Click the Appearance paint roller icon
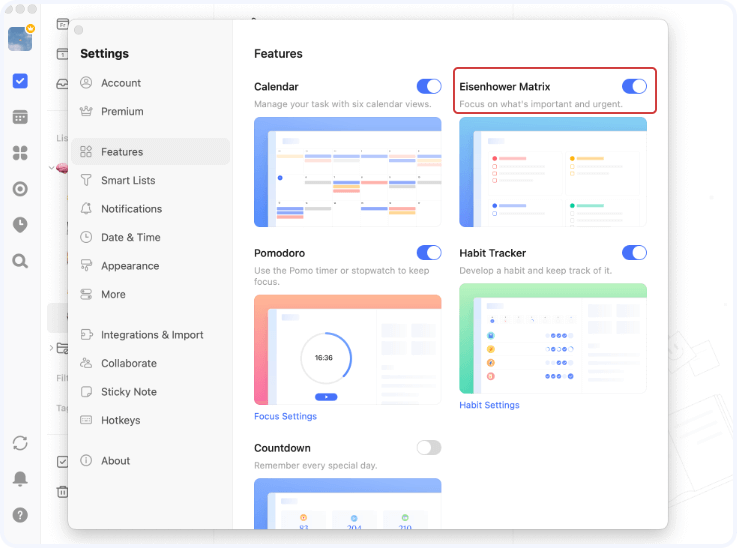Image resolution: width=737 pixels, height=548 pixels. (86, 266)
